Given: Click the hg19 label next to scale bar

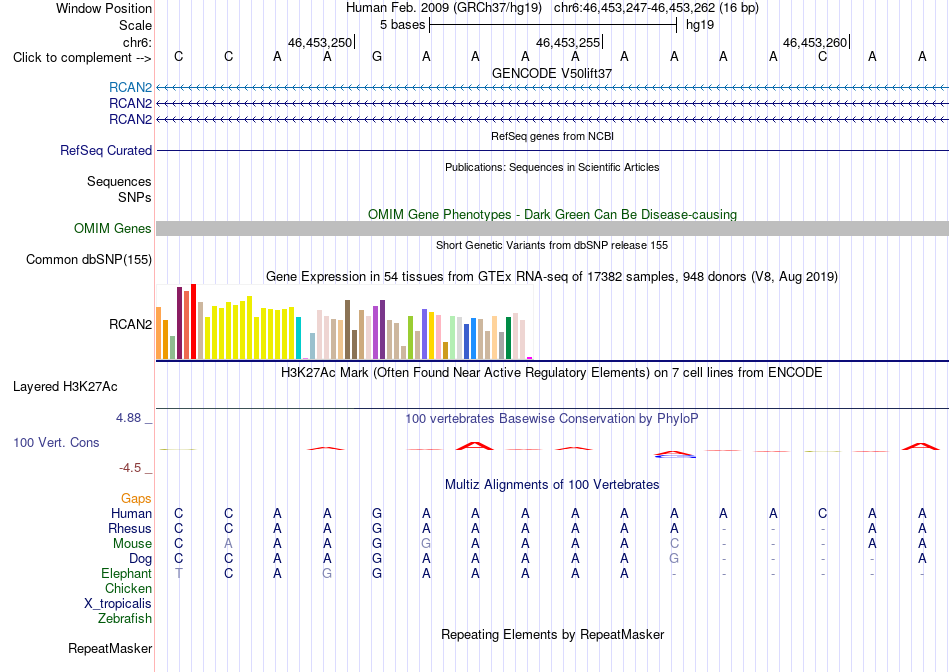Looking at the screenshot, I should pyautogui.click(x=700, y=25).
